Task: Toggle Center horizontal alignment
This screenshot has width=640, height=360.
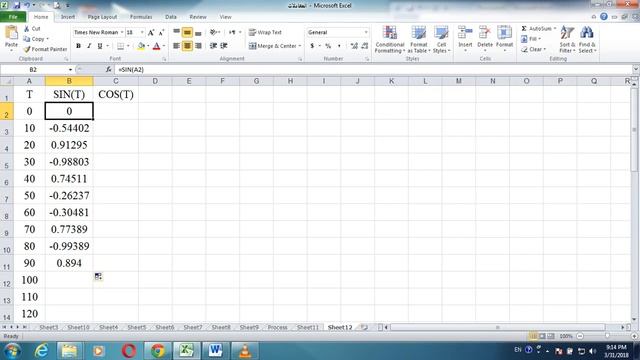Action: pyautogui.click(x=187, y=46)
